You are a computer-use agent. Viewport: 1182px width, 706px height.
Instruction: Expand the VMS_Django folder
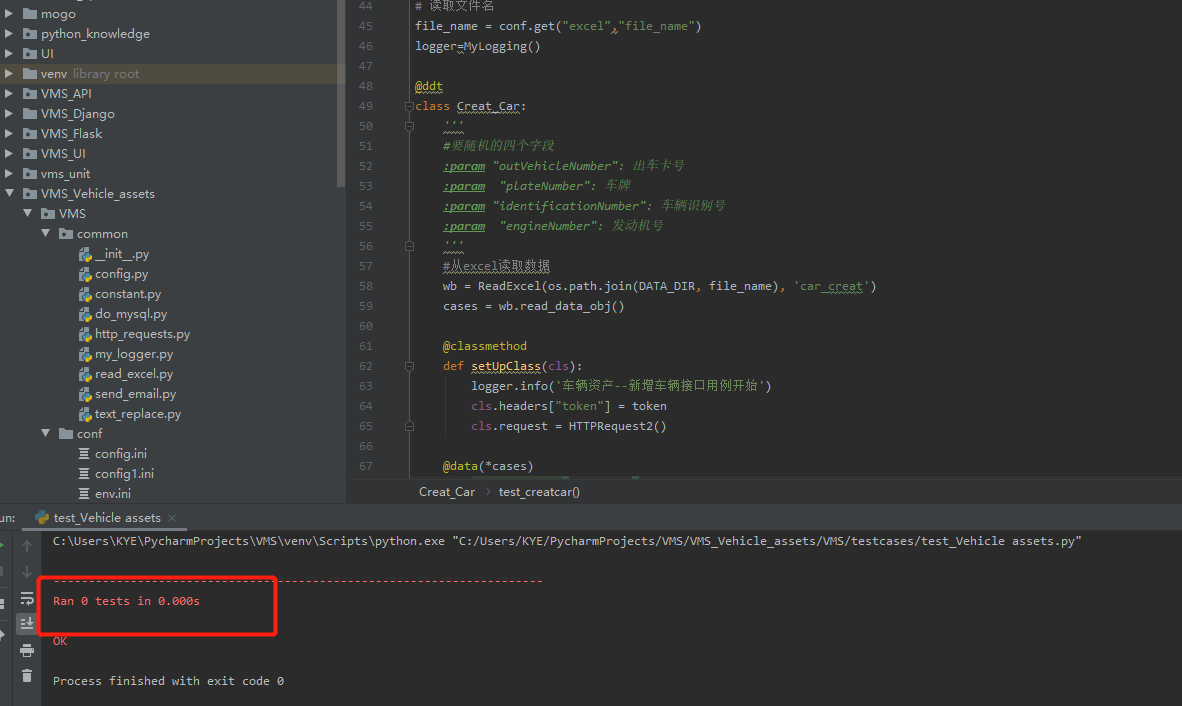click(x=9, y=113)
